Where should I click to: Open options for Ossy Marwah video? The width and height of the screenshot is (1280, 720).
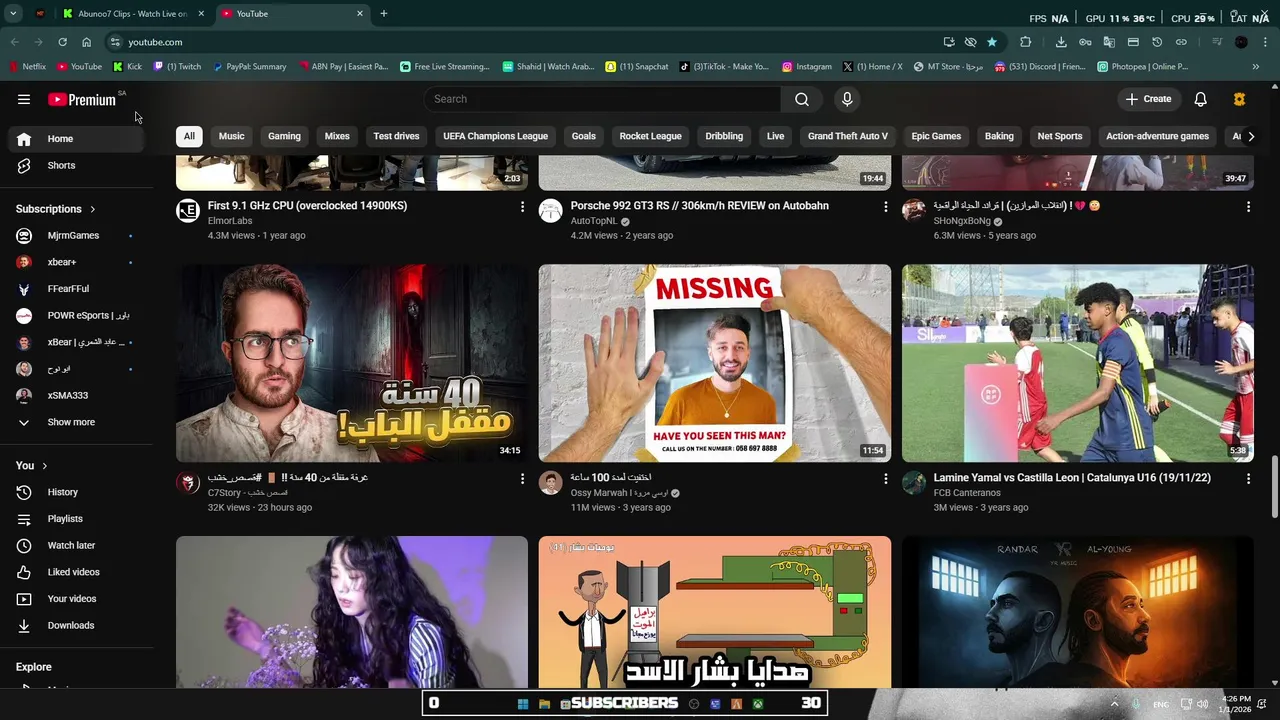tap(885, 479)
